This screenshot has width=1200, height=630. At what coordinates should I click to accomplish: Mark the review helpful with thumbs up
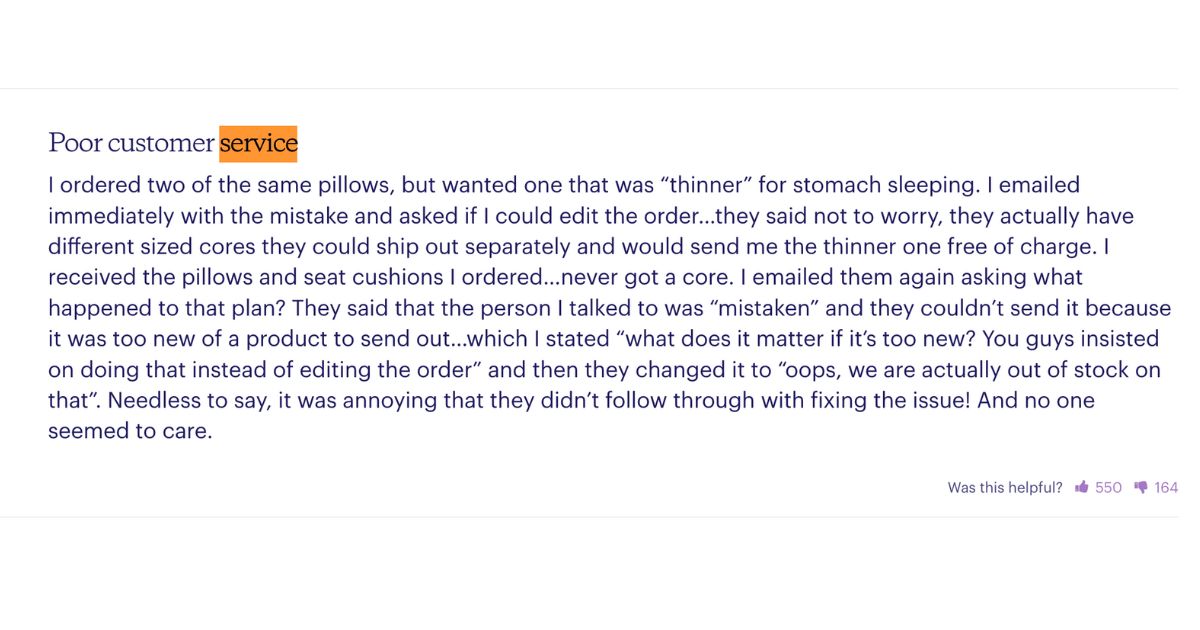pos(1082,487)
